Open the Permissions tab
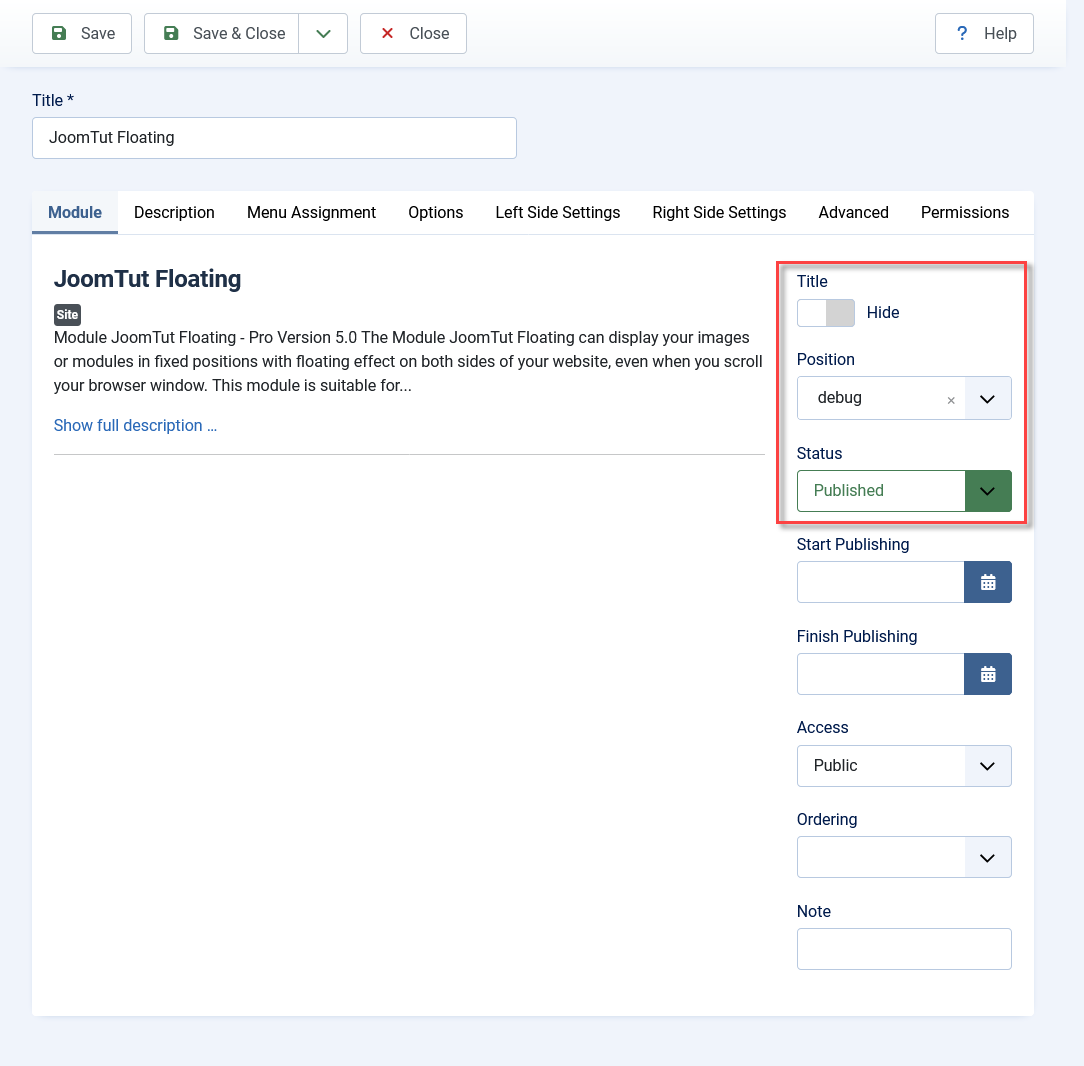 coord(964,212)
